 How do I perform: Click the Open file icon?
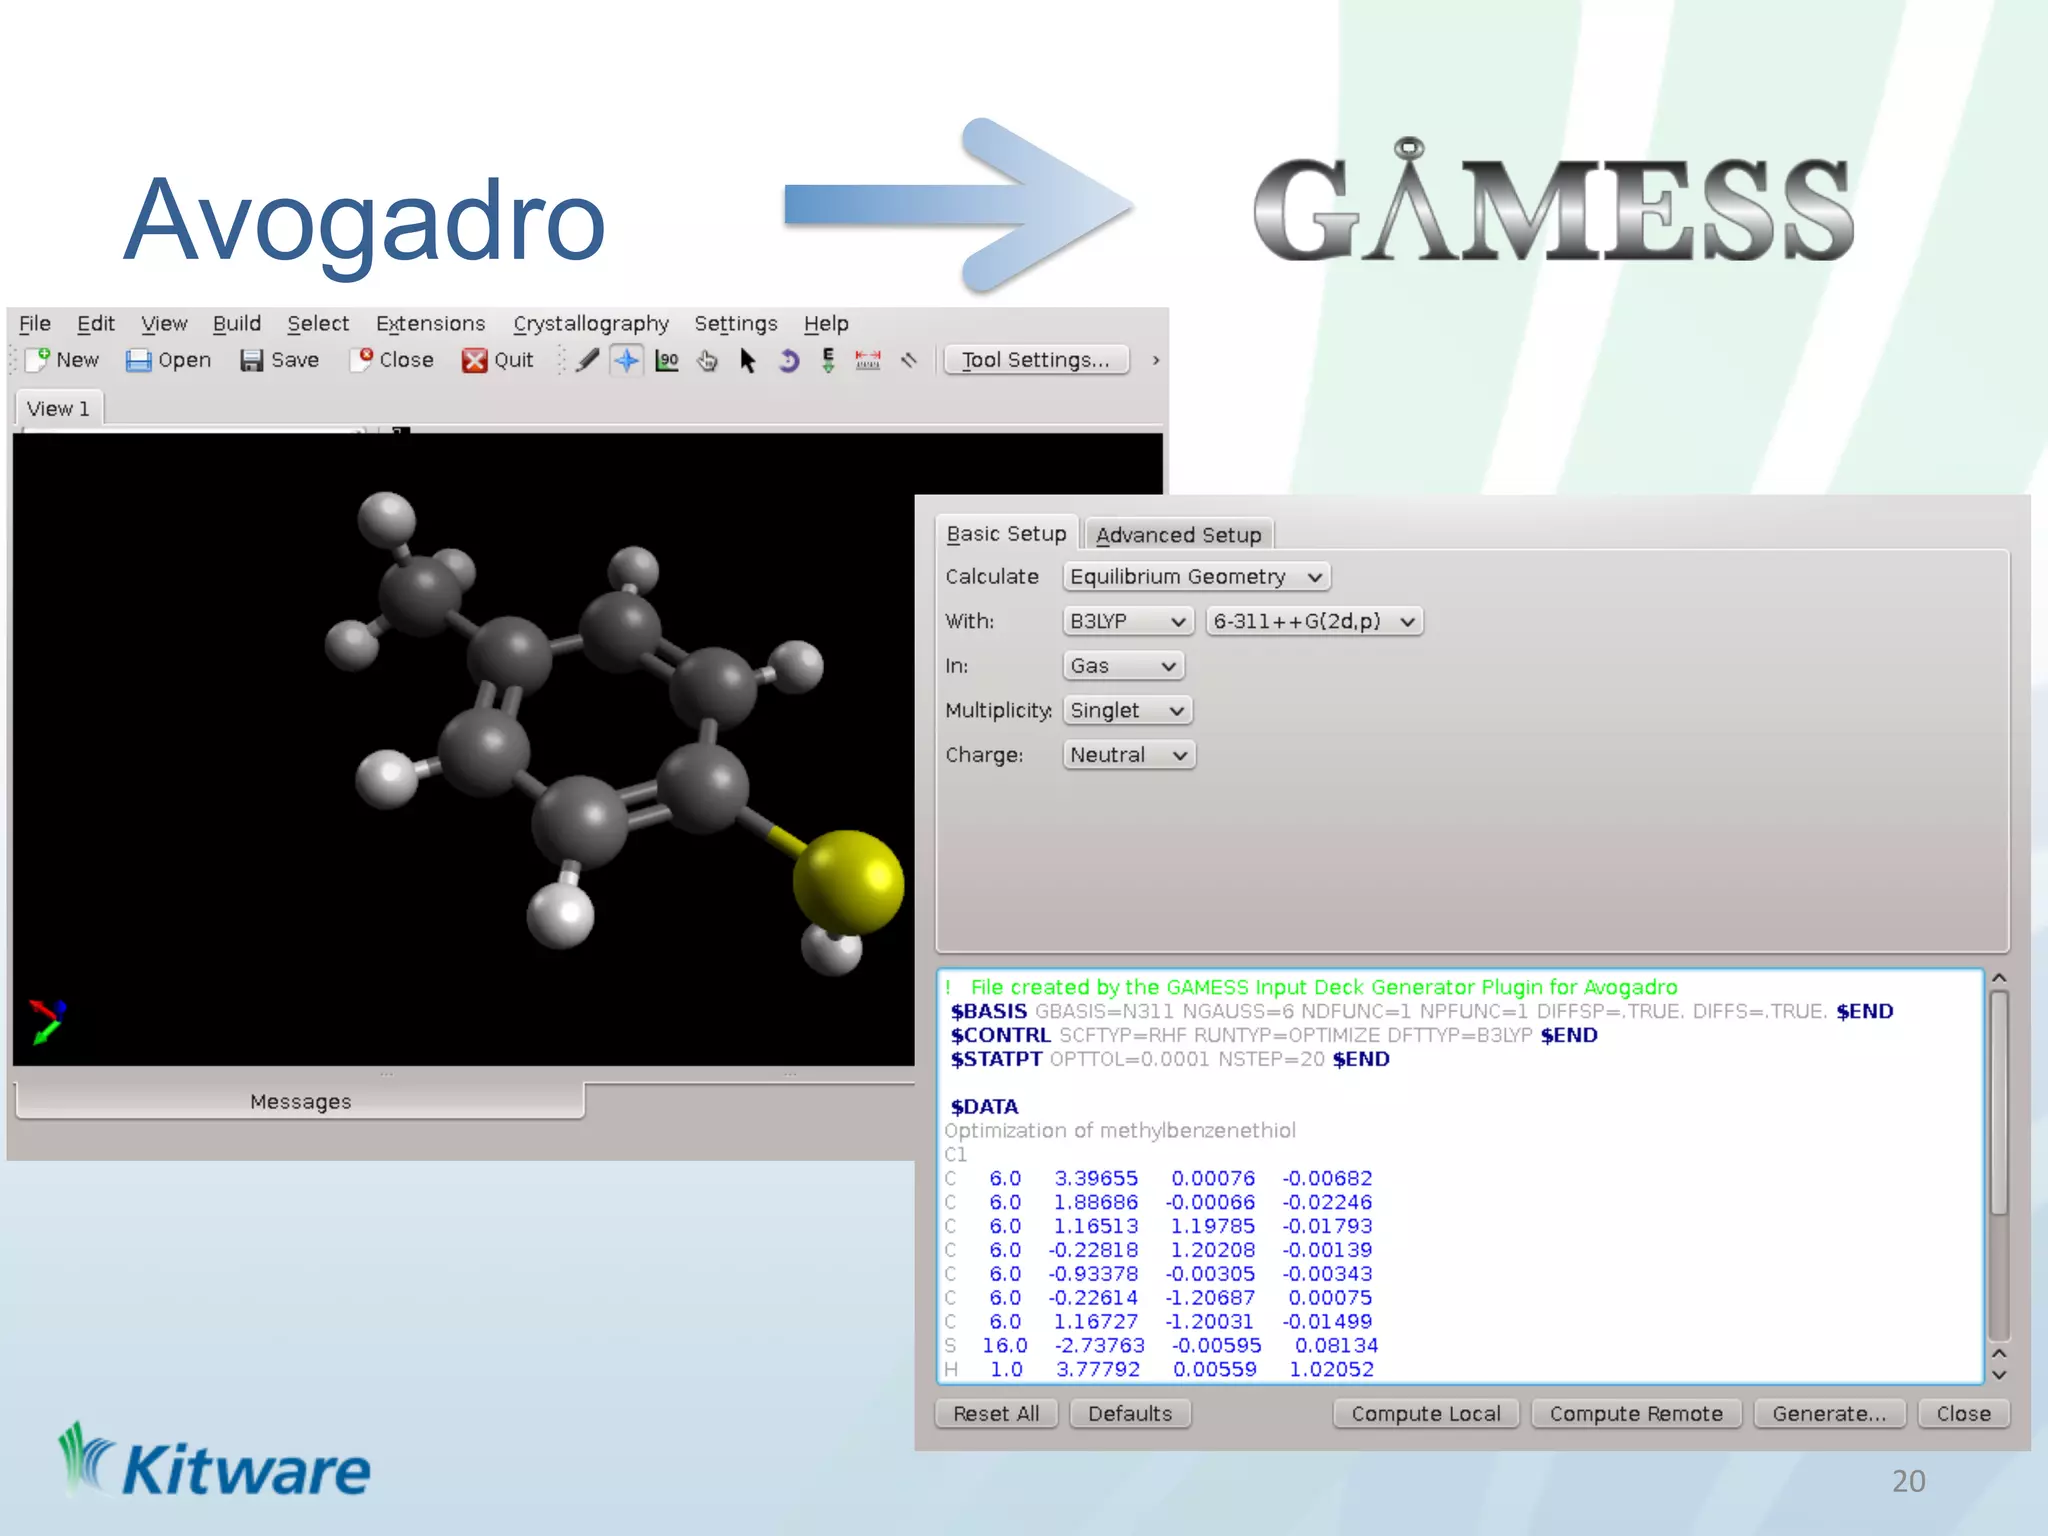pyautogui.click(x=138, y=360)
